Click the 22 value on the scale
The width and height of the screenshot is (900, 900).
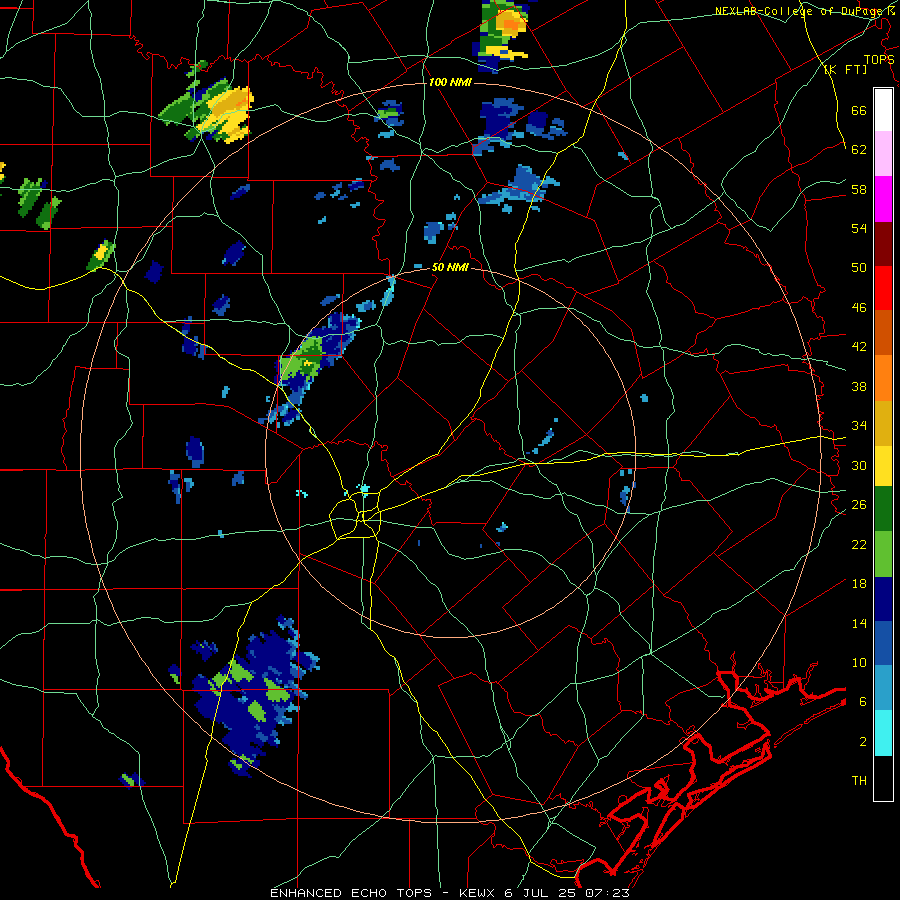(x=859, y=544)
